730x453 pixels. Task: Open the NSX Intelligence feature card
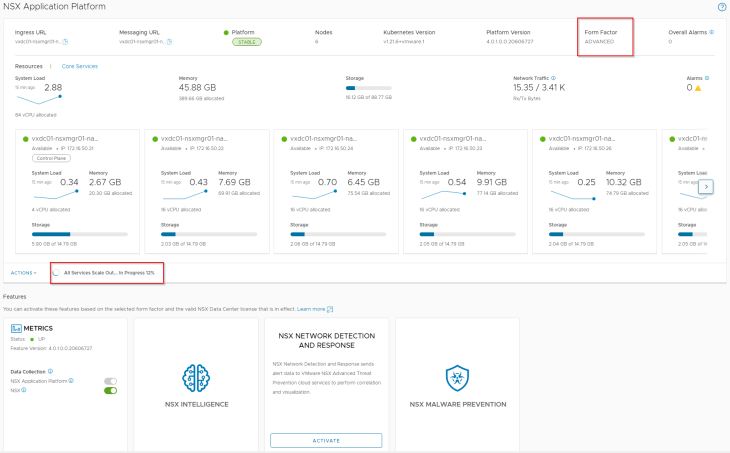tap(196, 385)
